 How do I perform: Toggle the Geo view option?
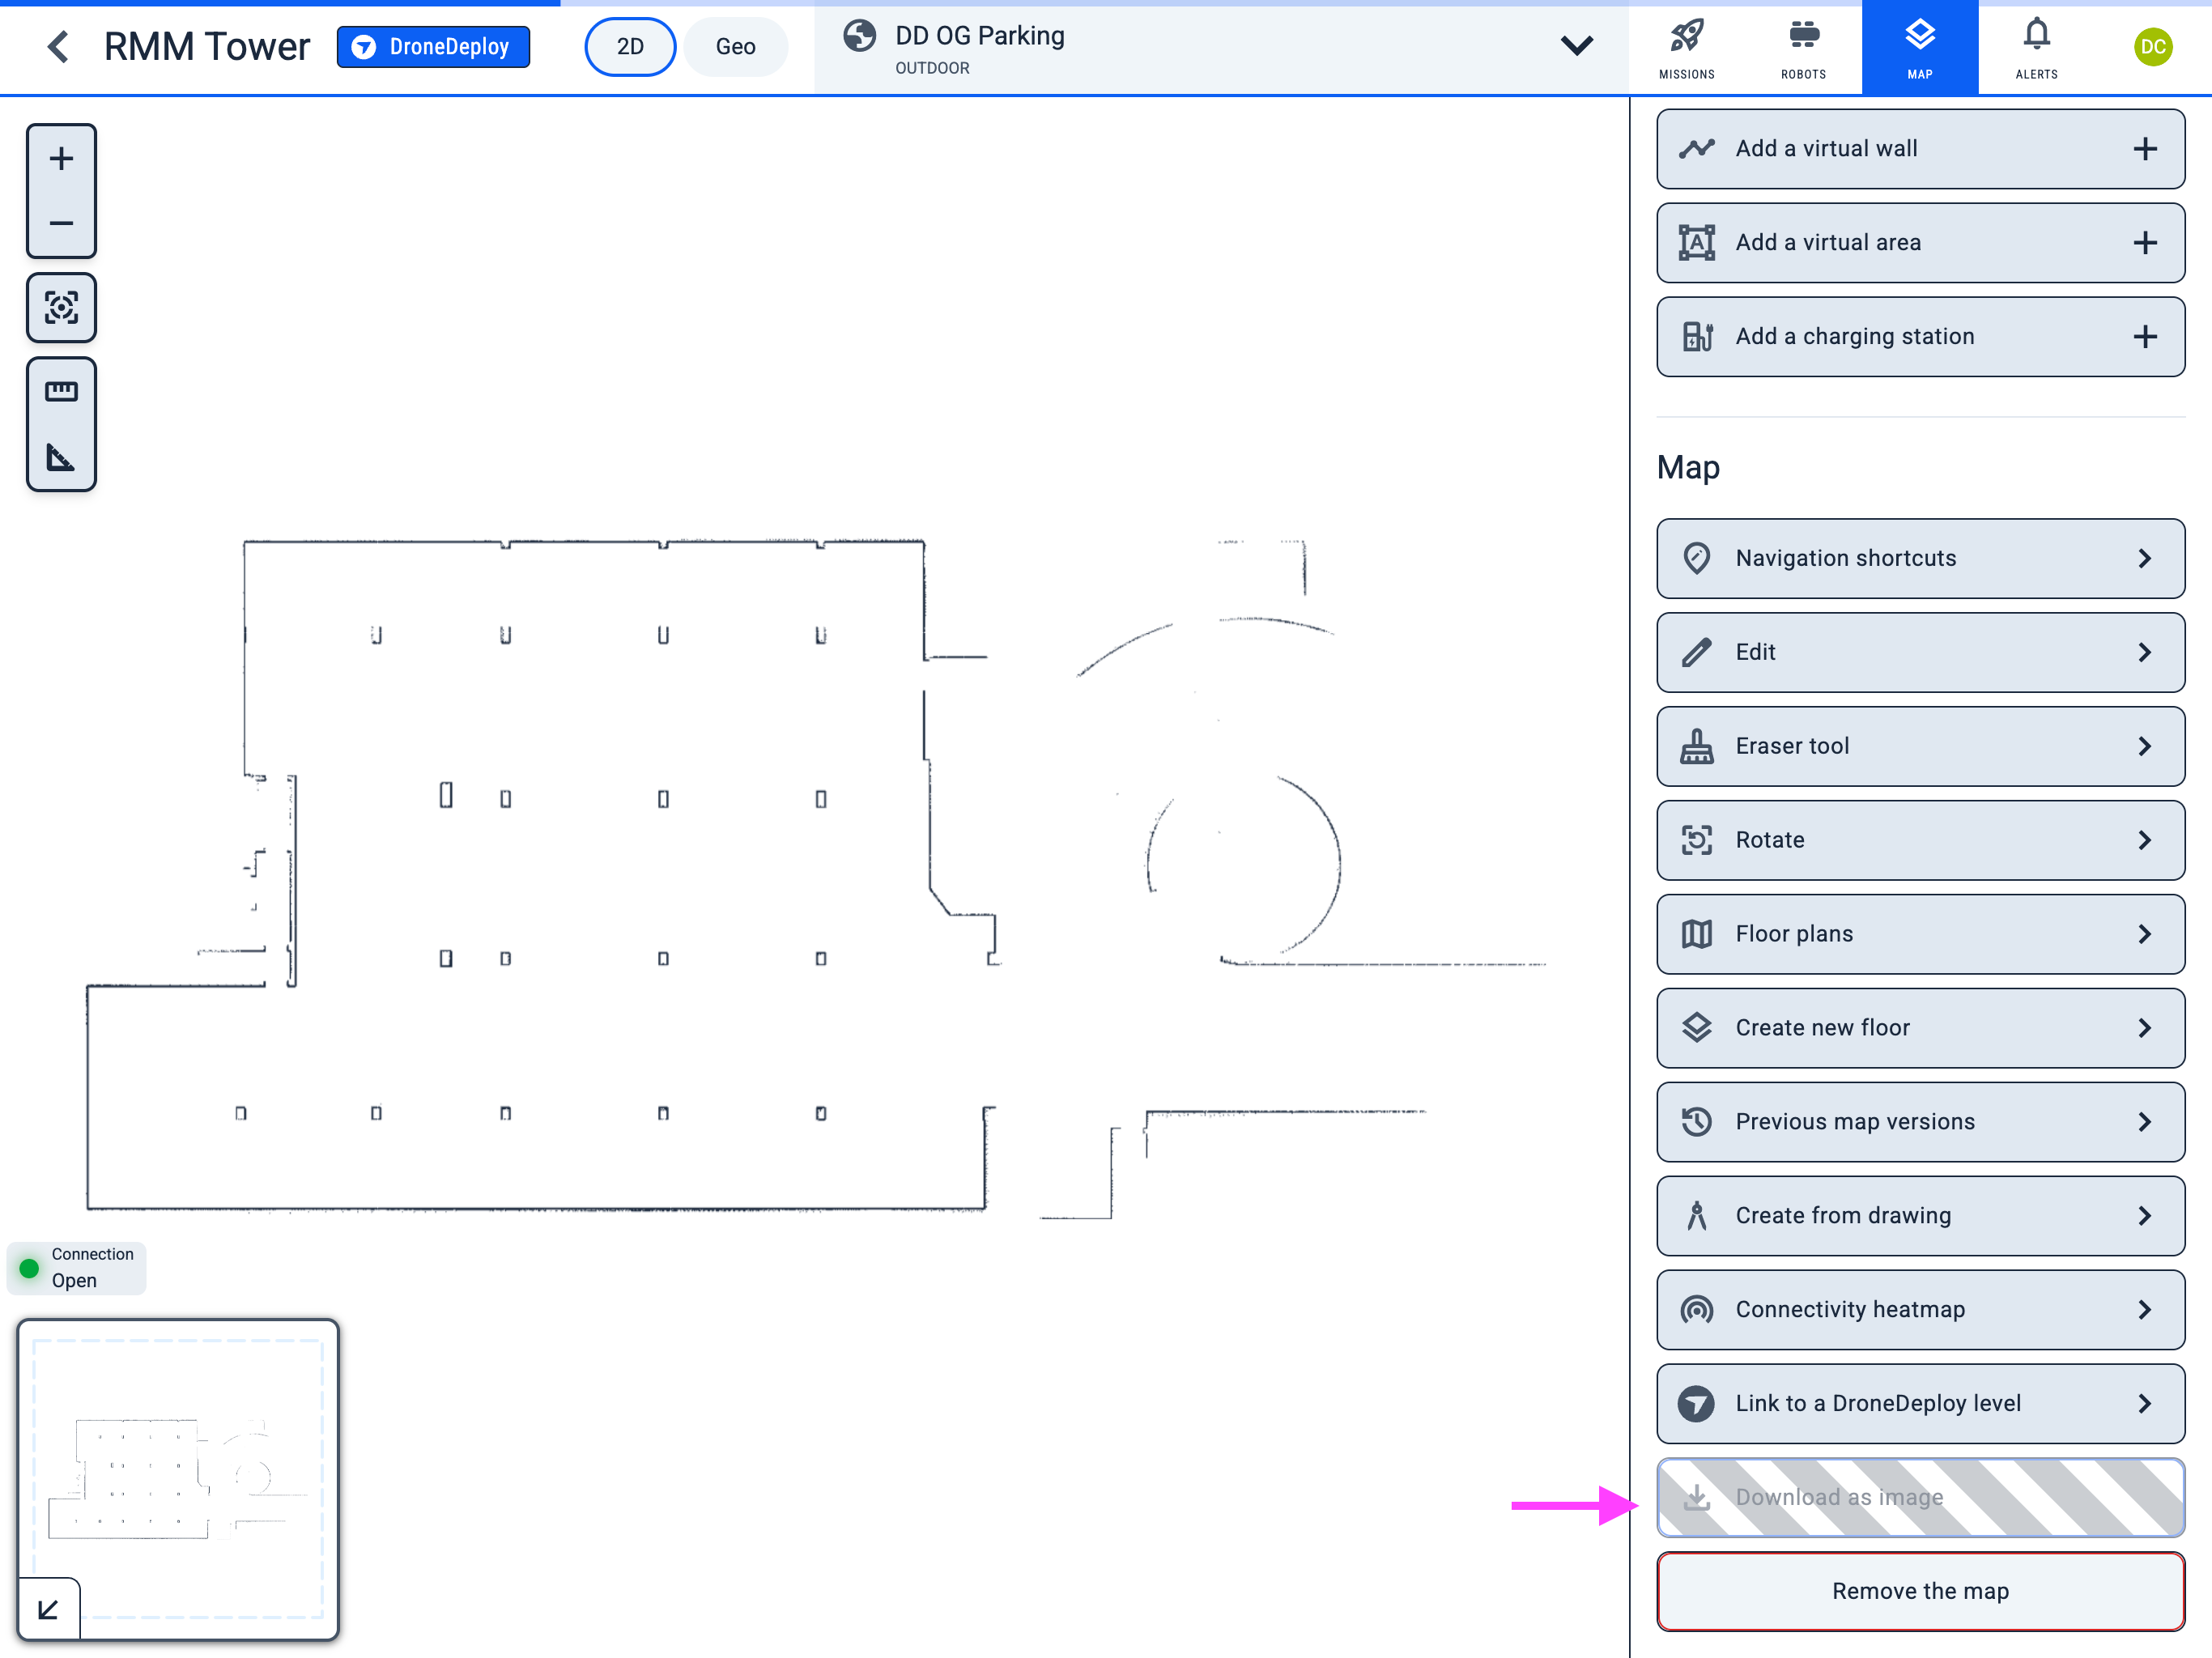[736, 46]
